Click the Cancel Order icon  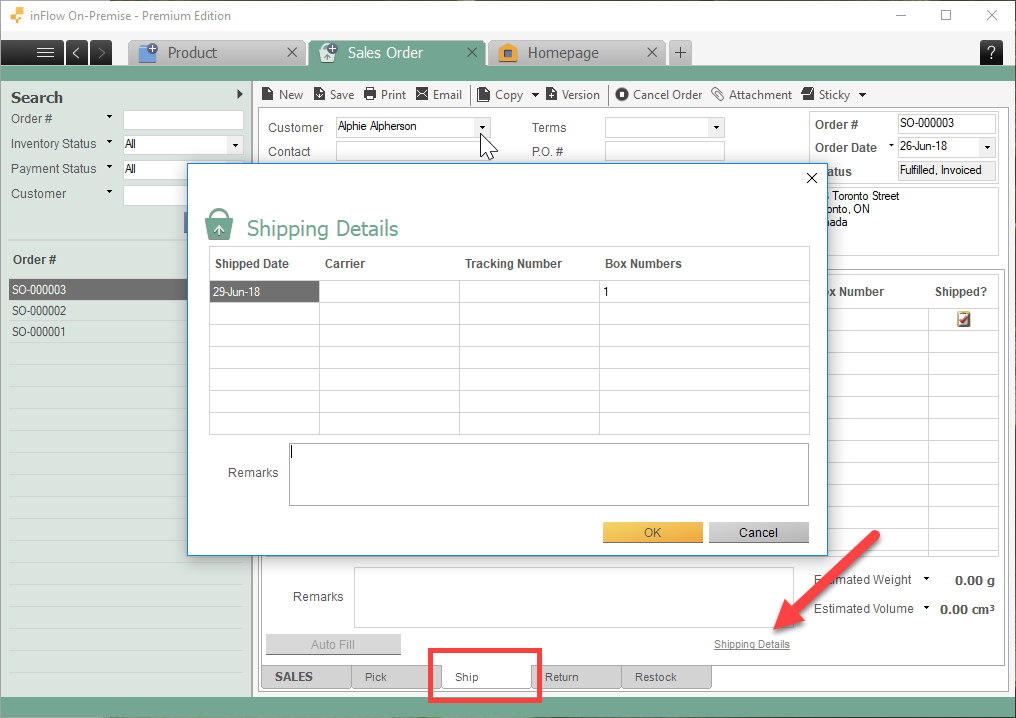[x=622, y=94]
